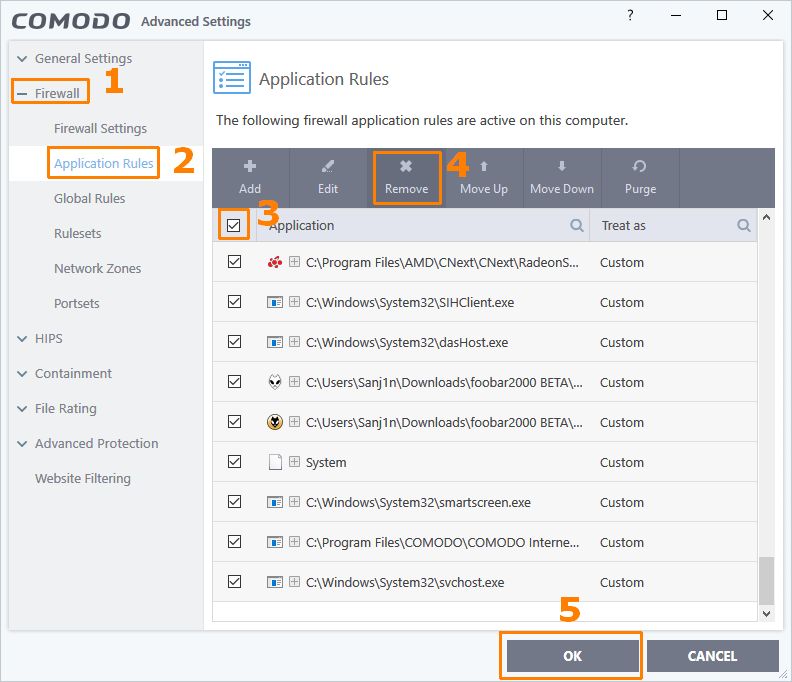Image resolution: width=792 pixels, height=682 pixels.
Task: Expand svchost.exe rule details
Action: pos(294,581)
